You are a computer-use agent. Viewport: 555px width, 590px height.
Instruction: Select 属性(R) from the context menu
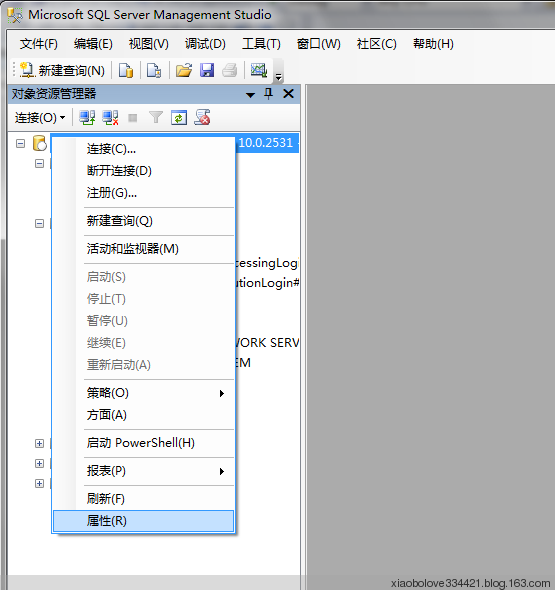[x=143, y=521]
